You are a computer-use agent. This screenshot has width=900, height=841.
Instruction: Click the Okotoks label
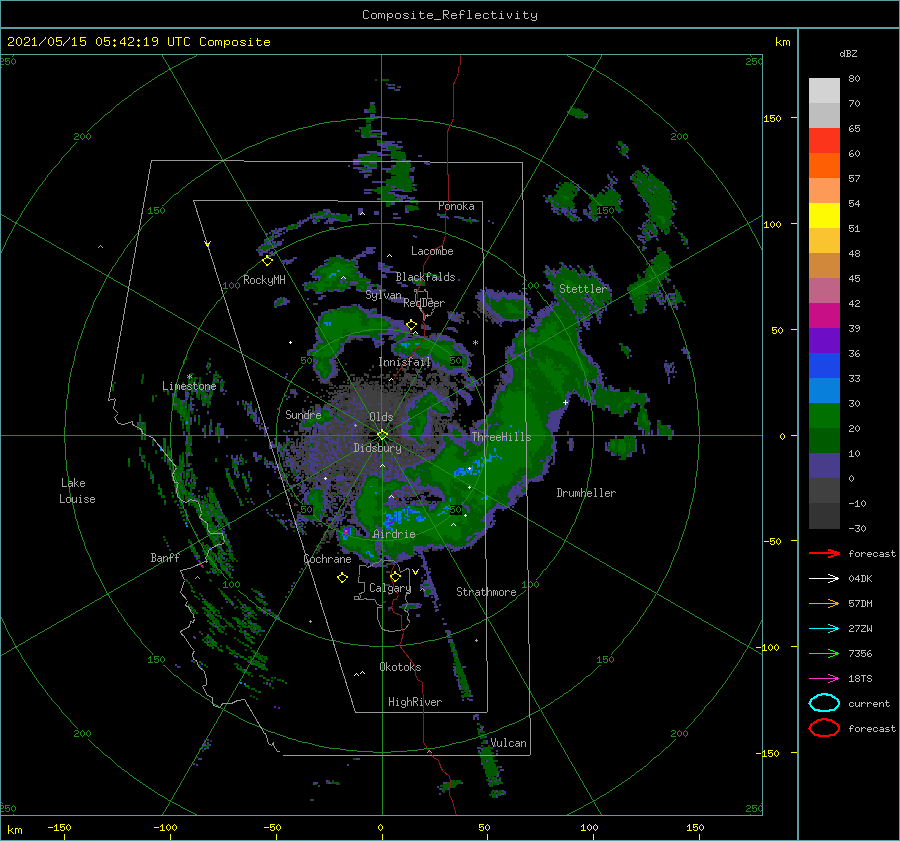click(400, 667)
